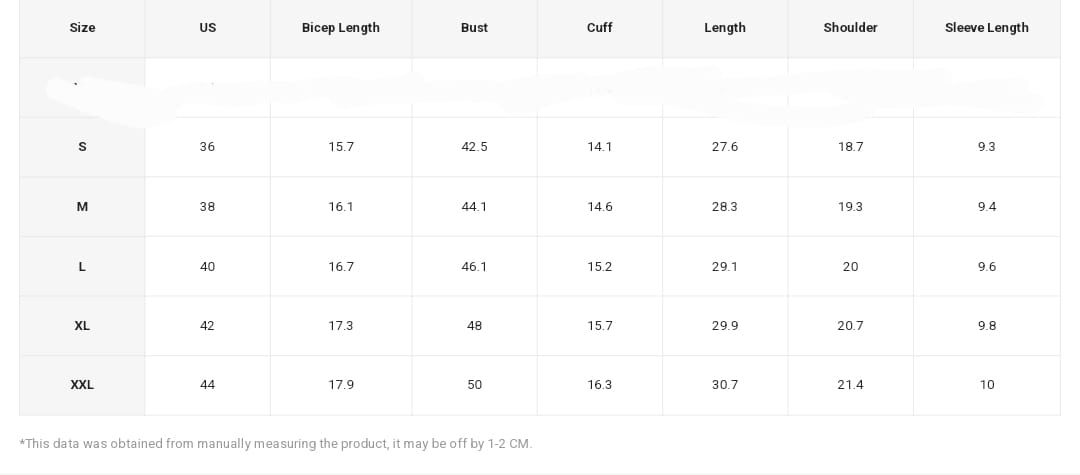
Task: Select the L size row label
Action: click(82, 267)
